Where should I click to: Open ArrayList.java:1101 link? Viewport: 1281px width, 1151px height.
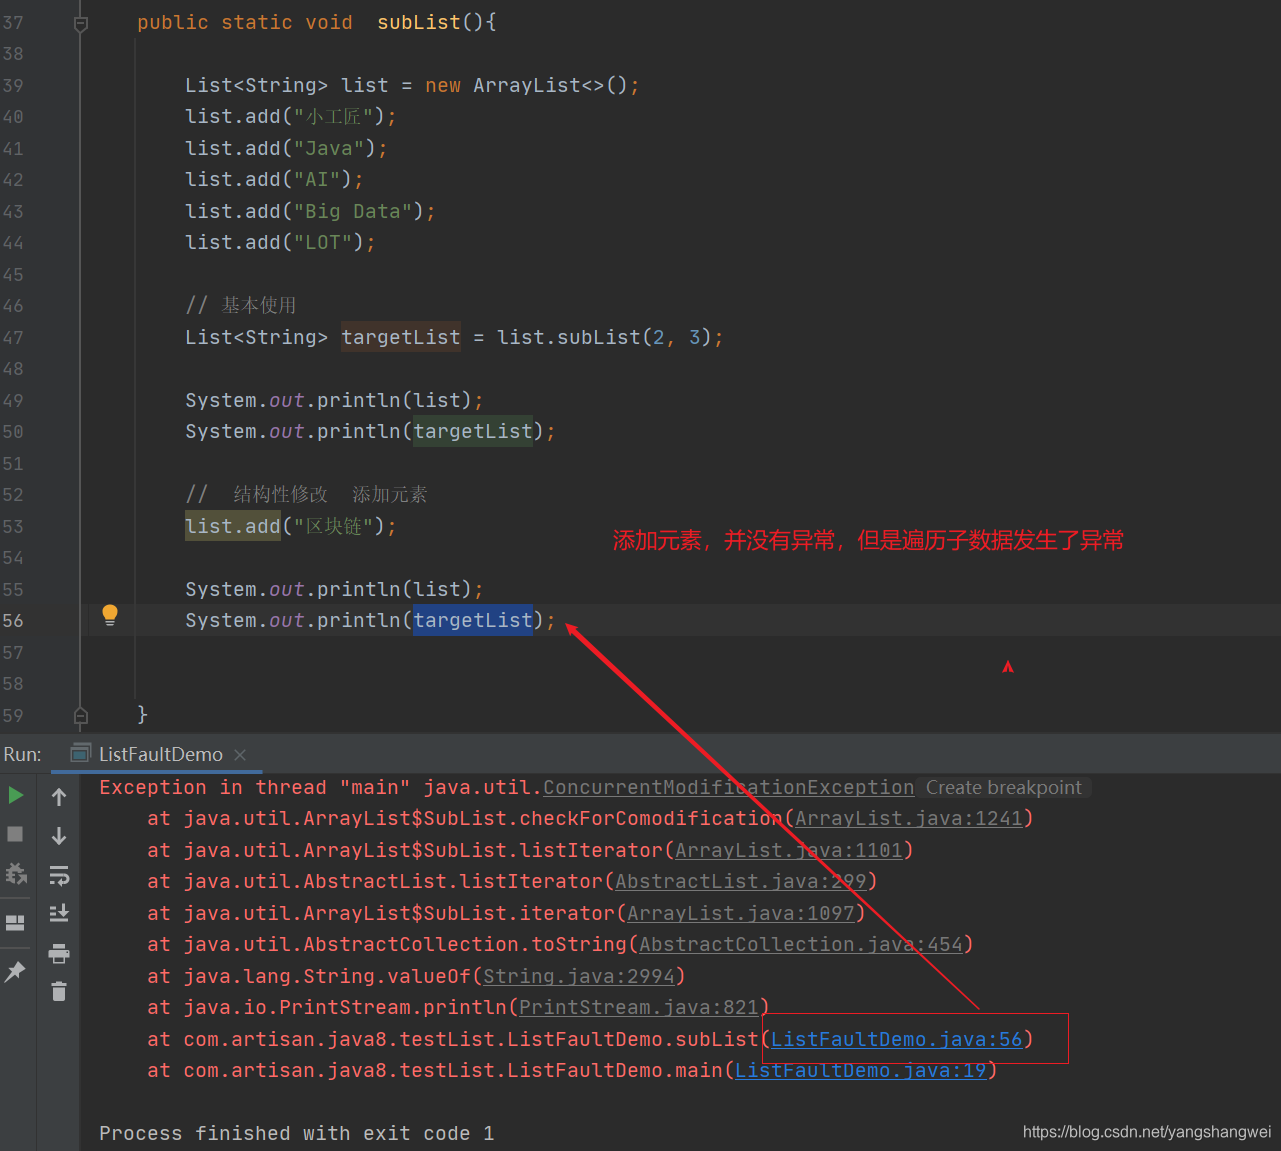[789, 850]
